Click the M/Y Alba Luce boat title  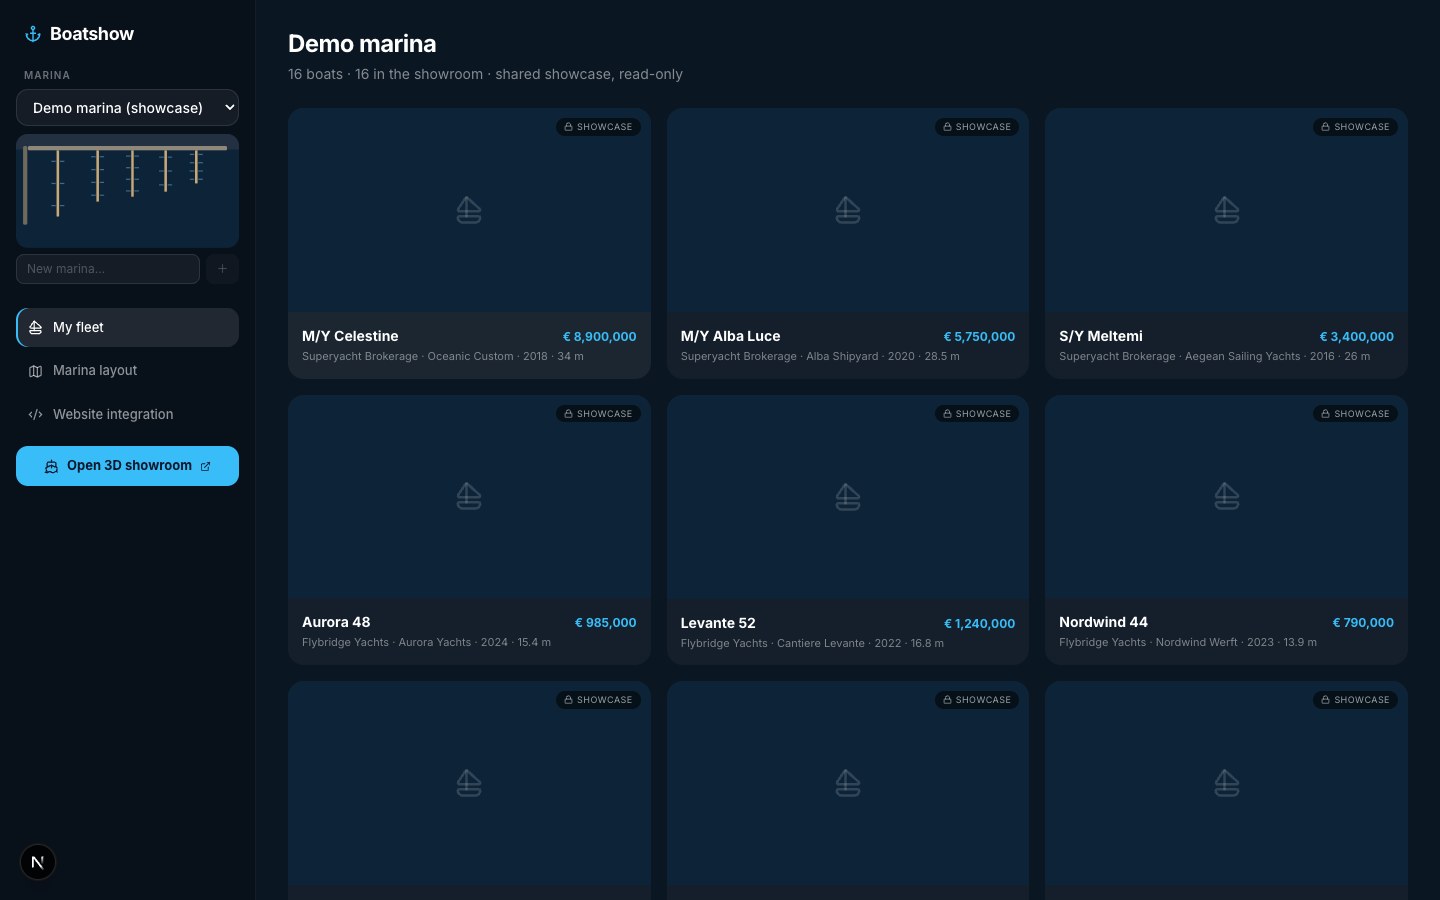point(730,336)
